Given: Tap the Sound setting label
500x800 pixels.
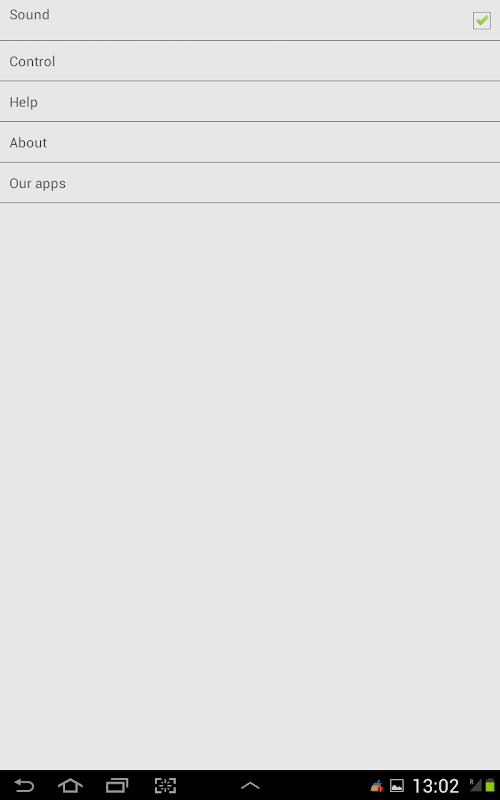Looking at the screenshot, I should pos(30,15).
